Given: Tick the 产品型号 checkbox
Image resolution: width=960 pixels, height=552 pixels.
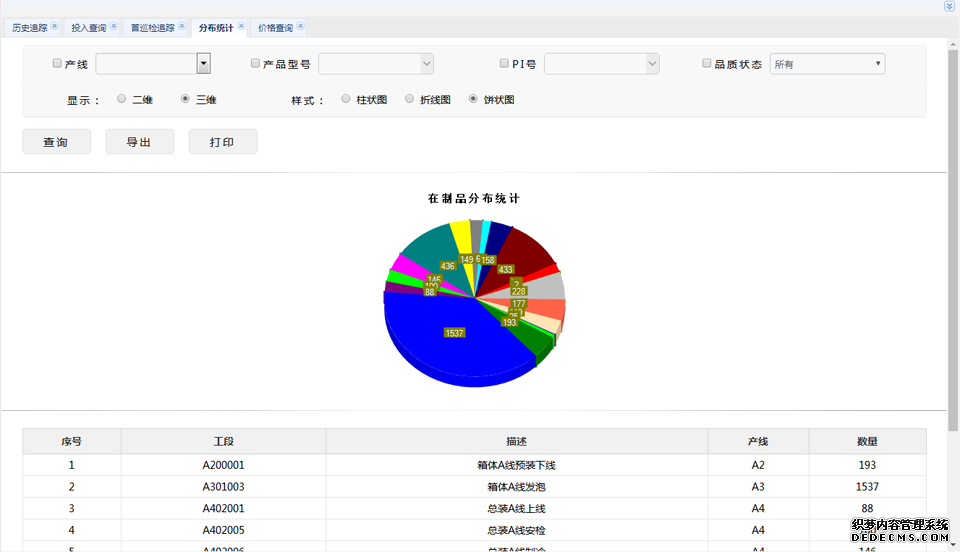Looking at the screenshot, I should click(x=255, y=64).
